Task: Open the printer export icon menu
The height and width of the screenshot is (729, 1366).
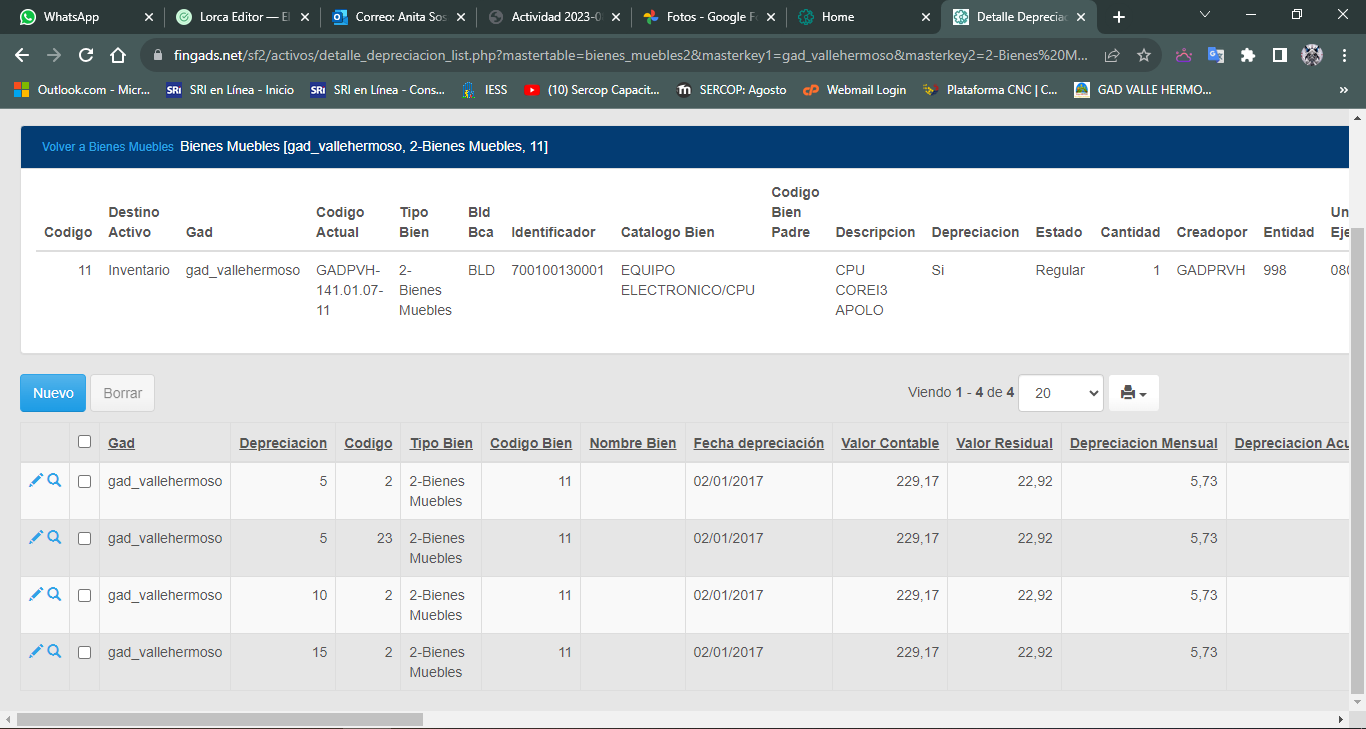Action: pos(1133,393)
